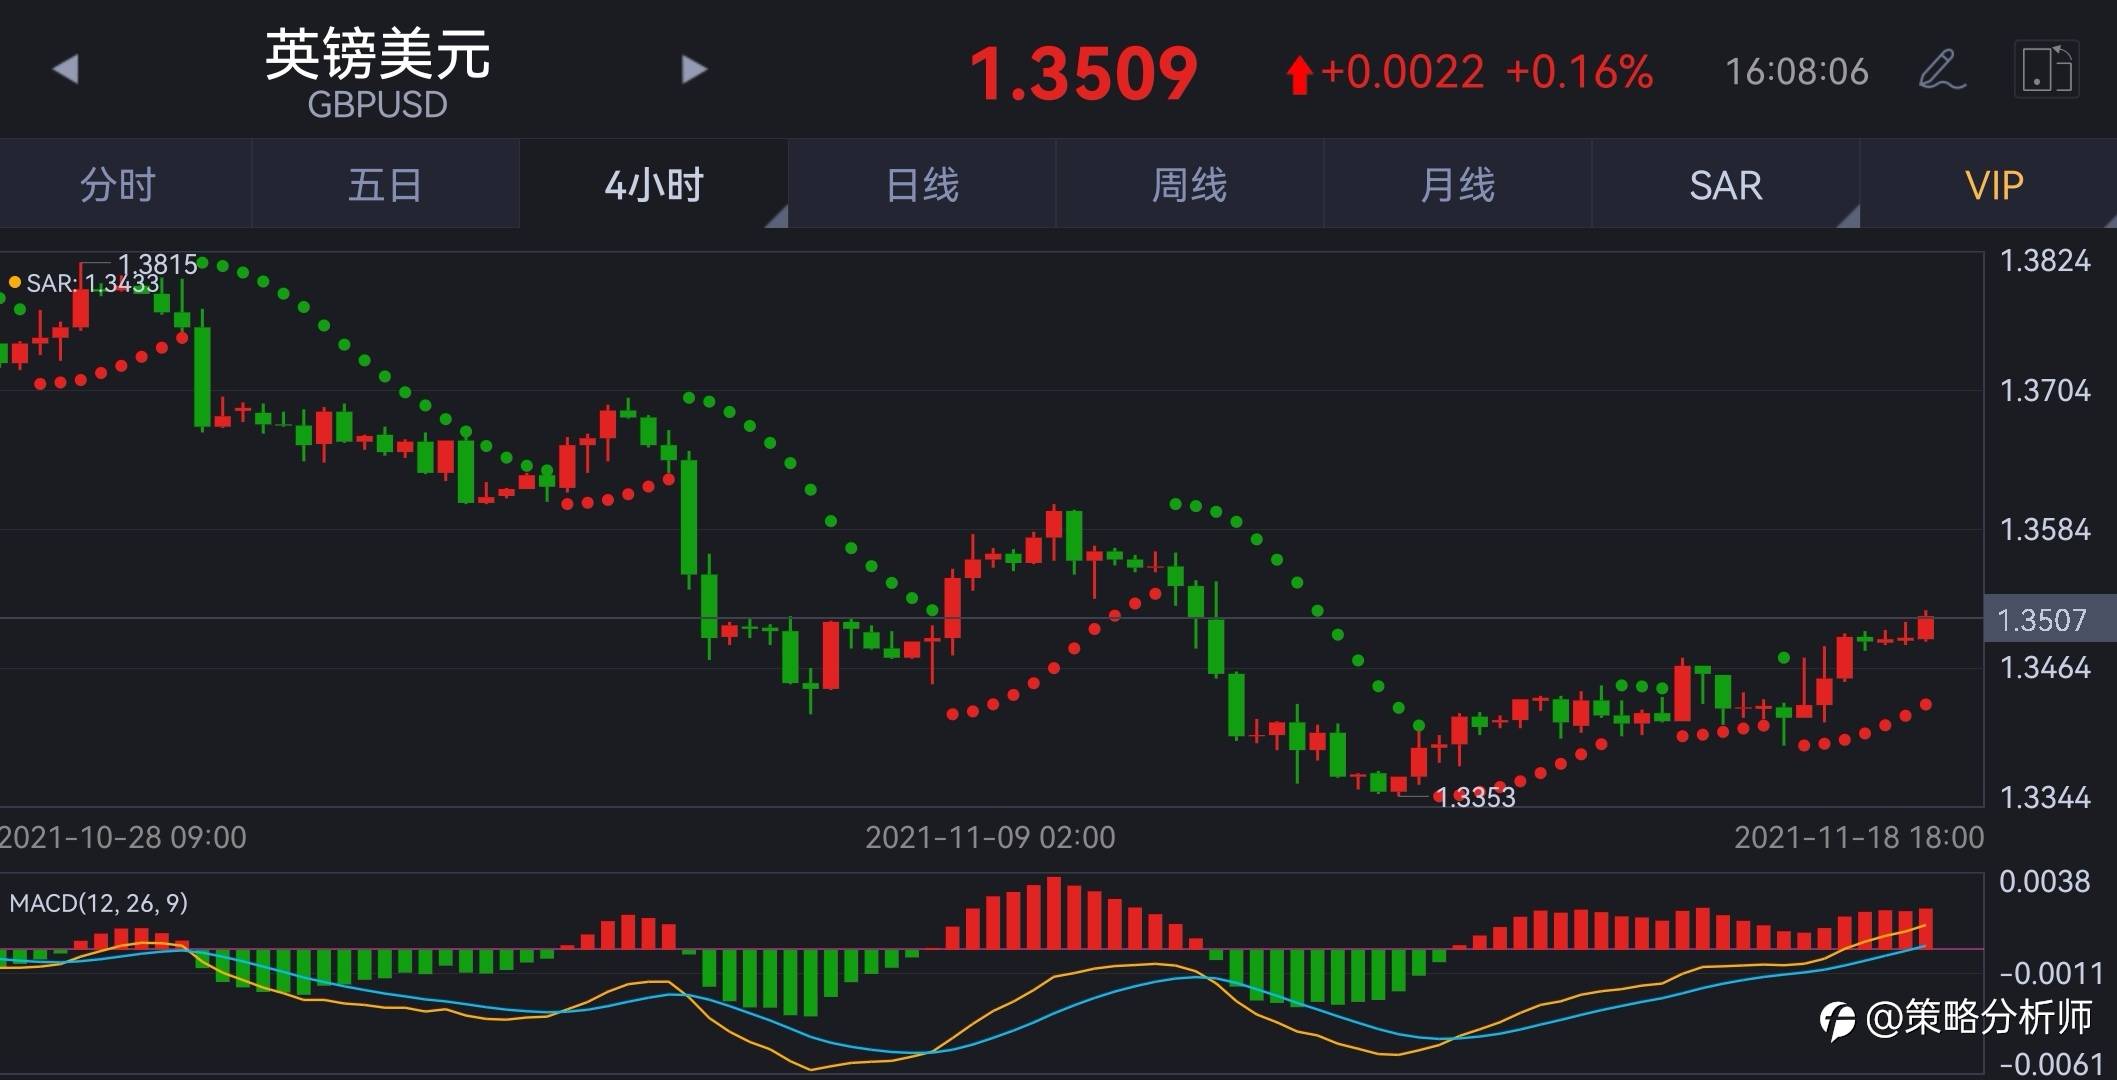This screenshot has width=2117, height=1080.
Task: Open the VIP tab
Action: click(x=1994, y=185)
